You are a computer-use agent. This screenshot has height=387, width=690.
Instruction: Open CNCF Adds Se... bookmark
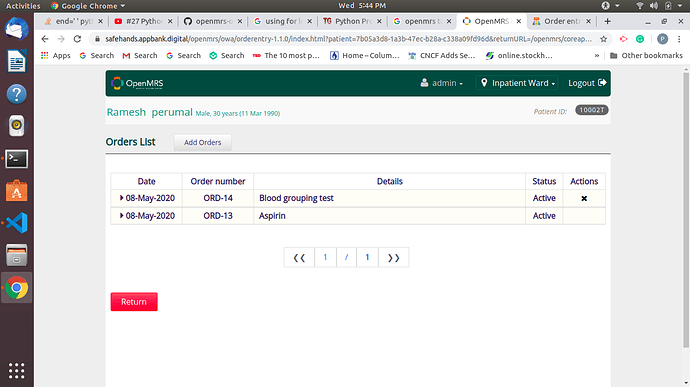[442, 55]
